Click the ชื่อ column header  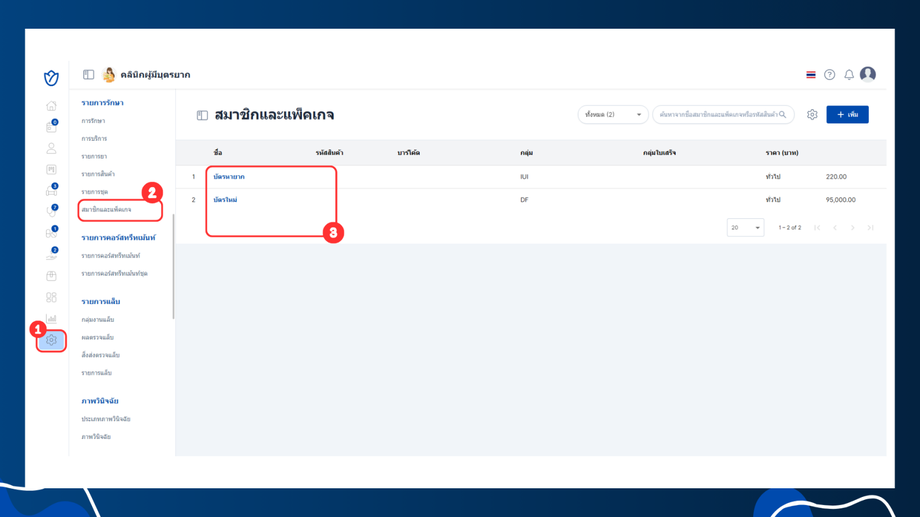coord(218,153)
